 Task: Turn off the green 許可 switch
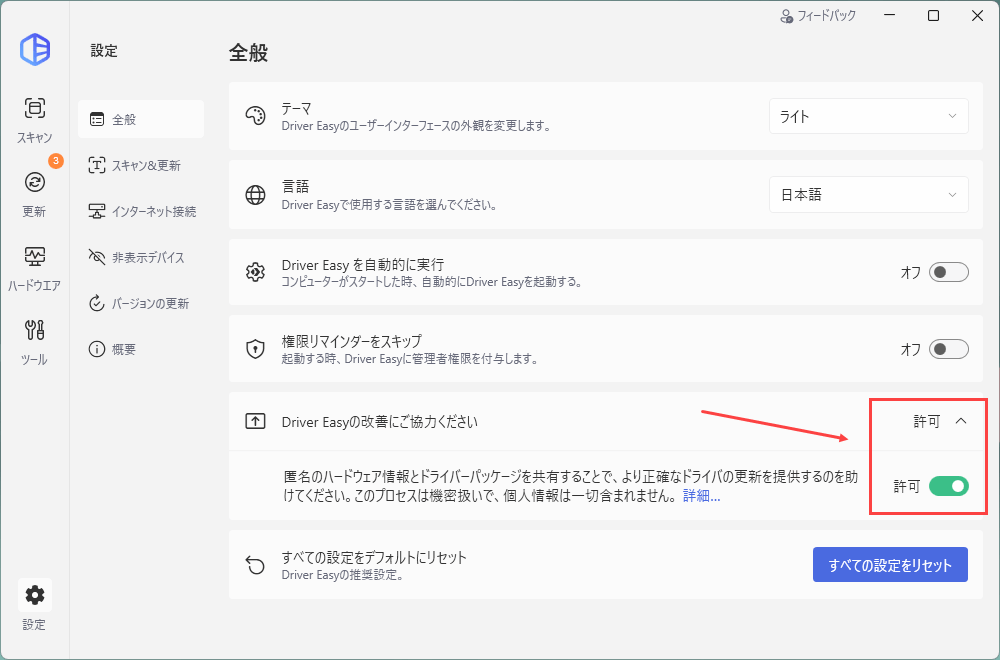(x=948, y=486)
